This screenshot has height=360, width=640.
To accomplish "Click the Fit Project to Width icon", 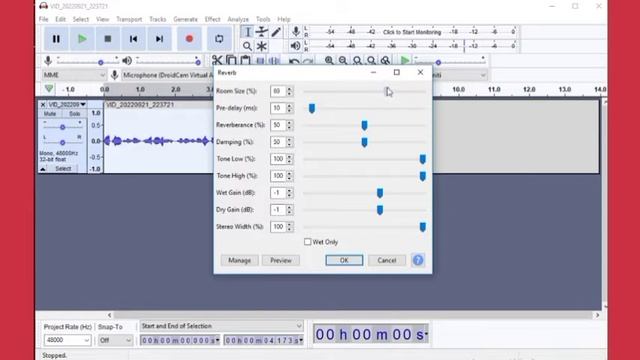I will [x=371, y=61].
